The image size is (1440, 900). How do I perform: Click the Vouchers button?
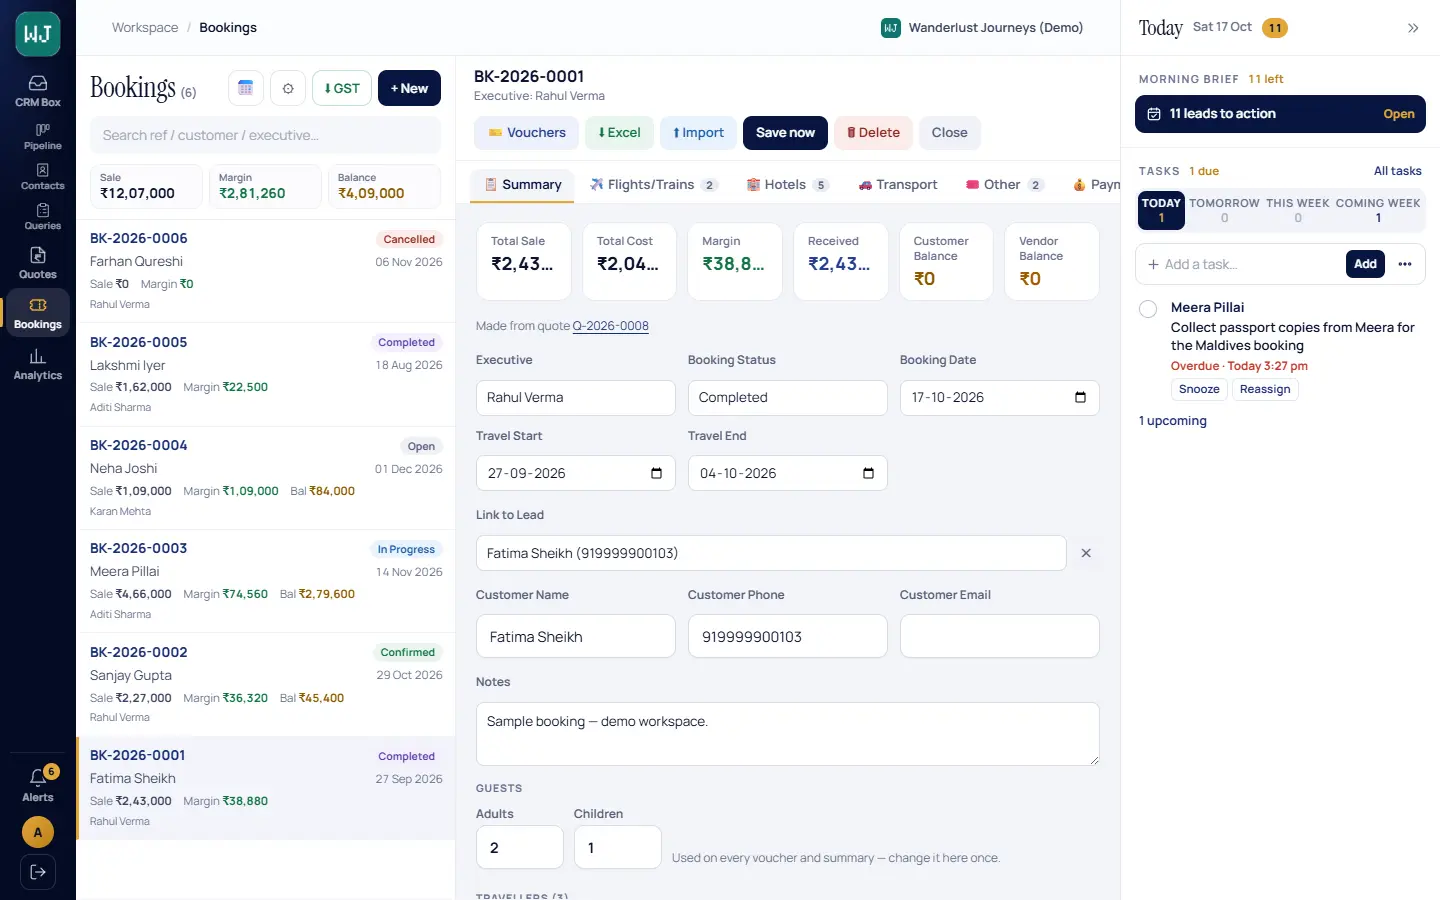[x=526, y=133]
